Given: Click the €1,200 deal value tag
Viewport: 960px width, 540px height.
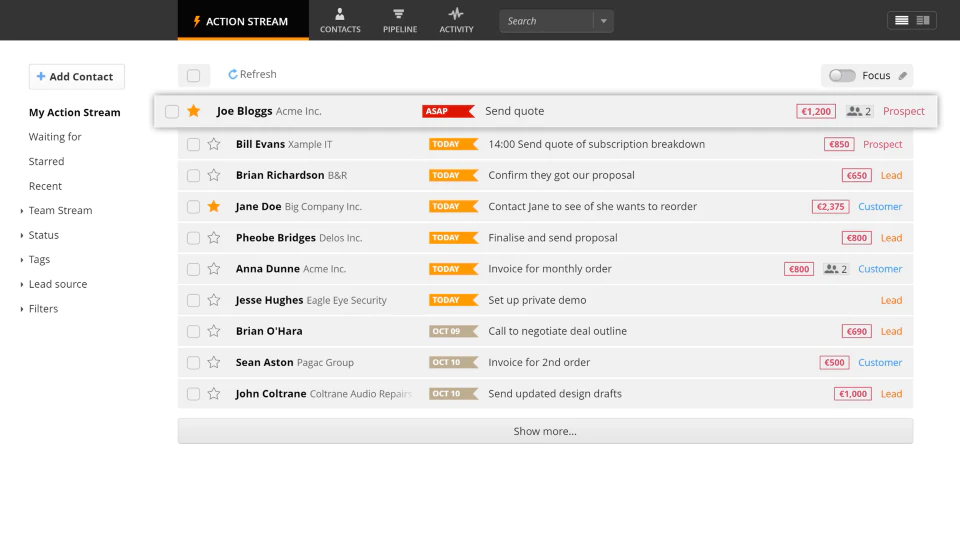Looking at the screenshot, I should pos(816,111).
